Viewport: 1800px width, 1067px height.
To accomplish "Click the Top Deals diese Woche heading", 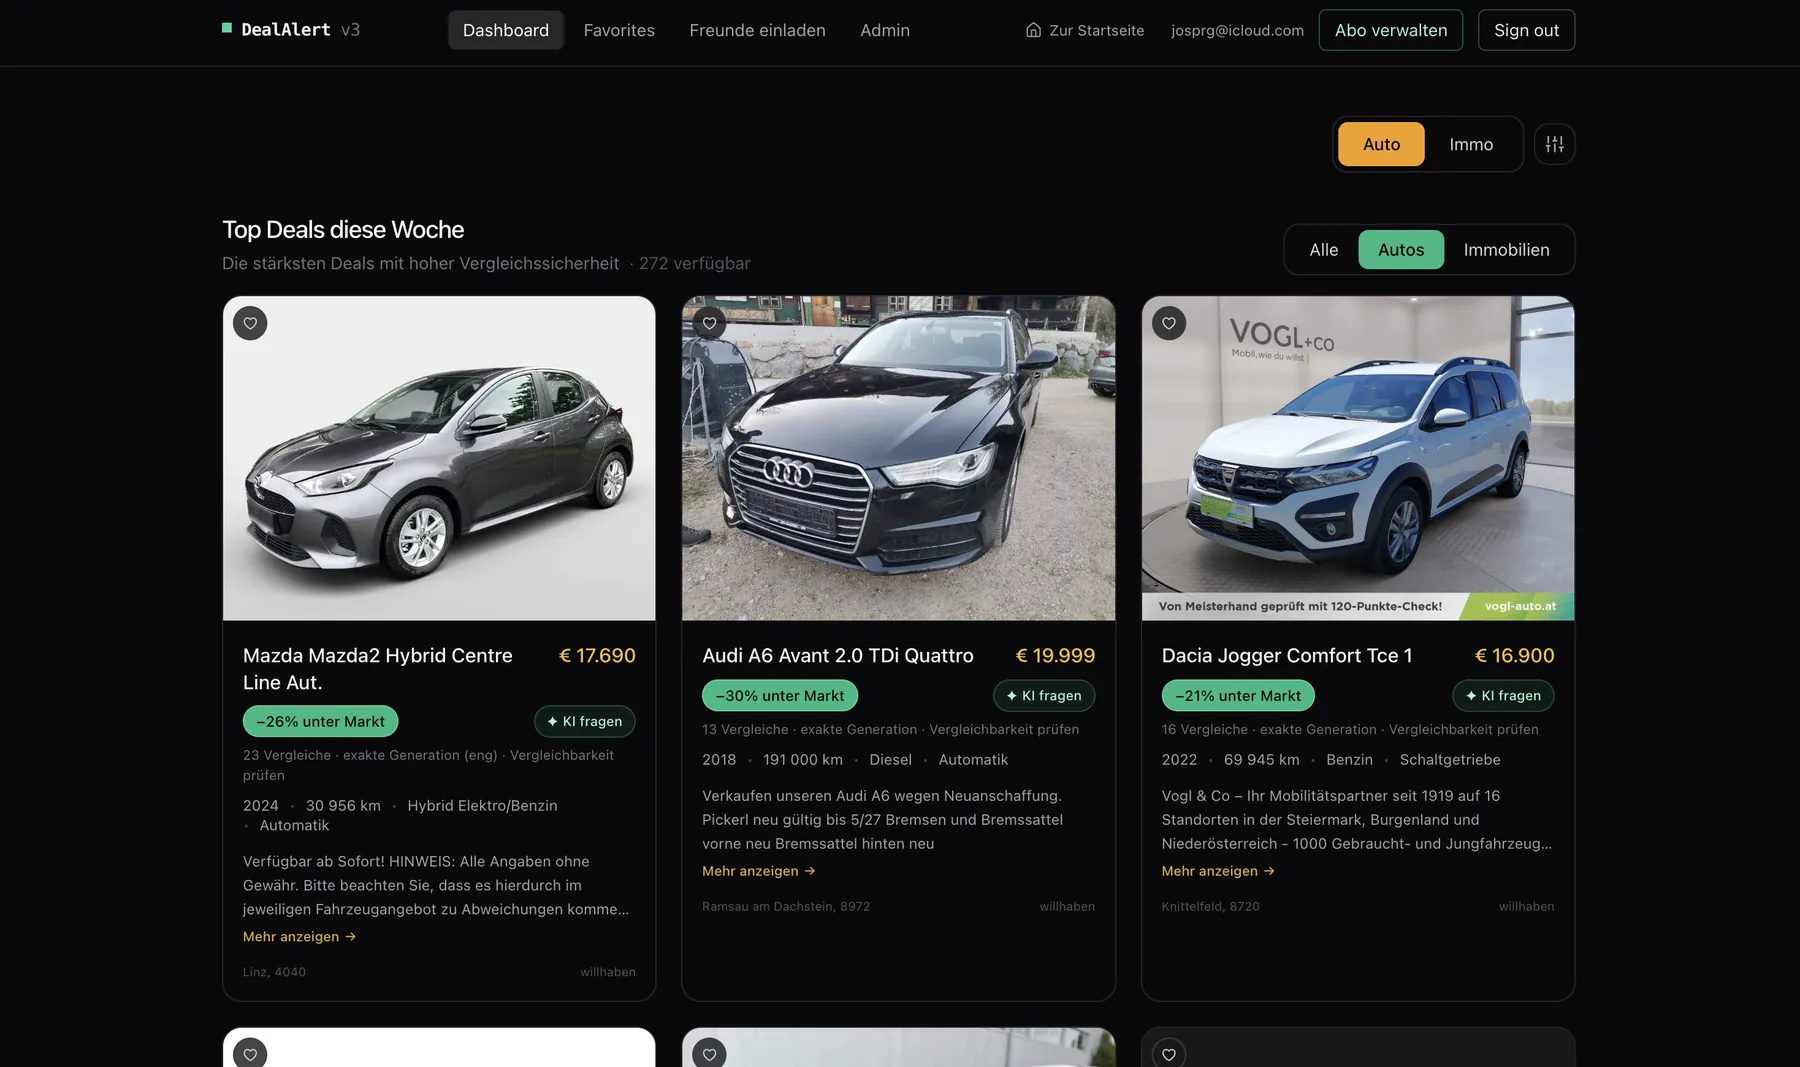I will coord(343,230).
